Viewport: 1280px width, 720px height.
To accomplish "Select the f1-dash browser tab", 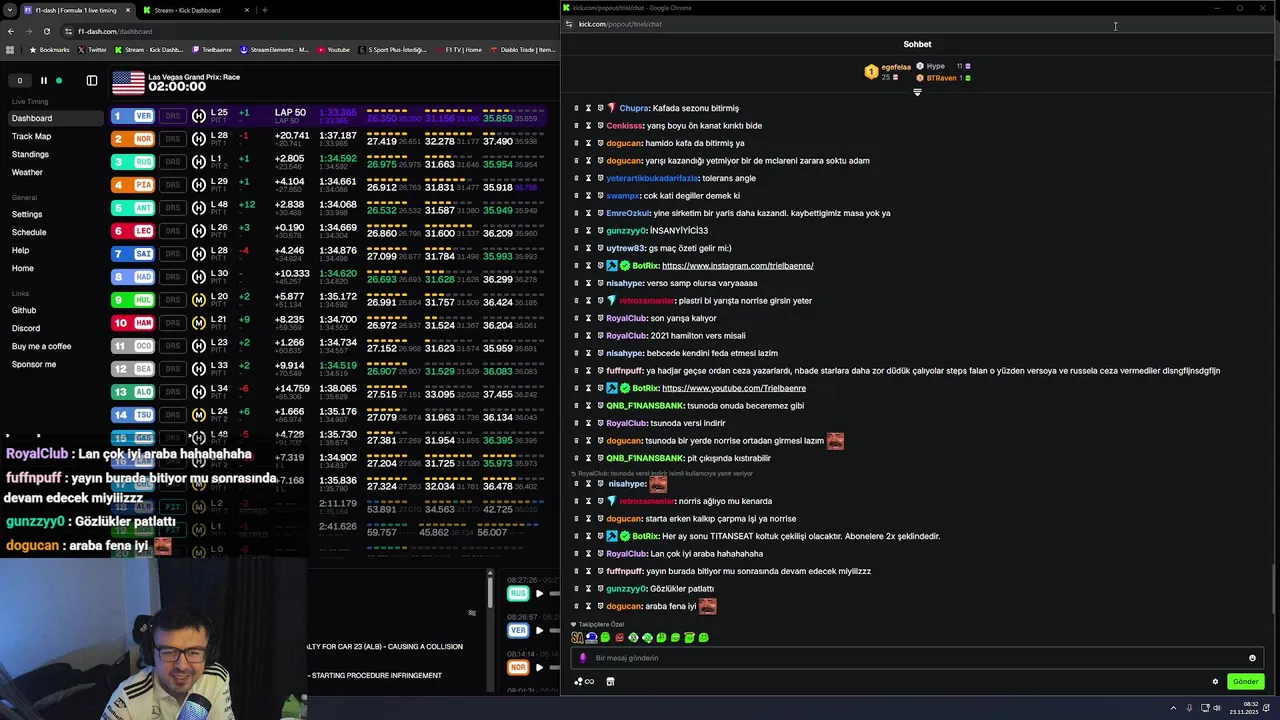I will (x=75, y=10).
